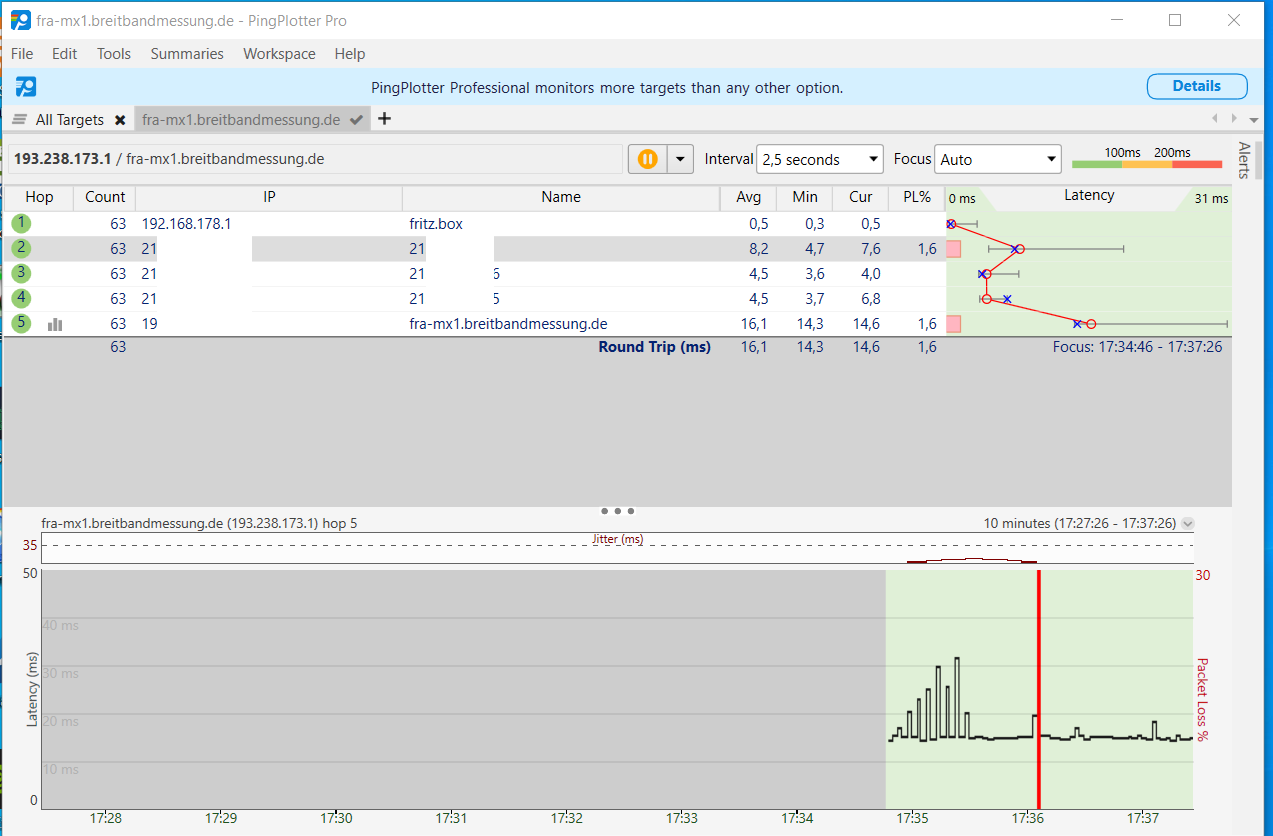The height and width of the screenshot is (836, 1273).
Task: Click the PingPlotter logo in the blue banner
Action: 26,87
